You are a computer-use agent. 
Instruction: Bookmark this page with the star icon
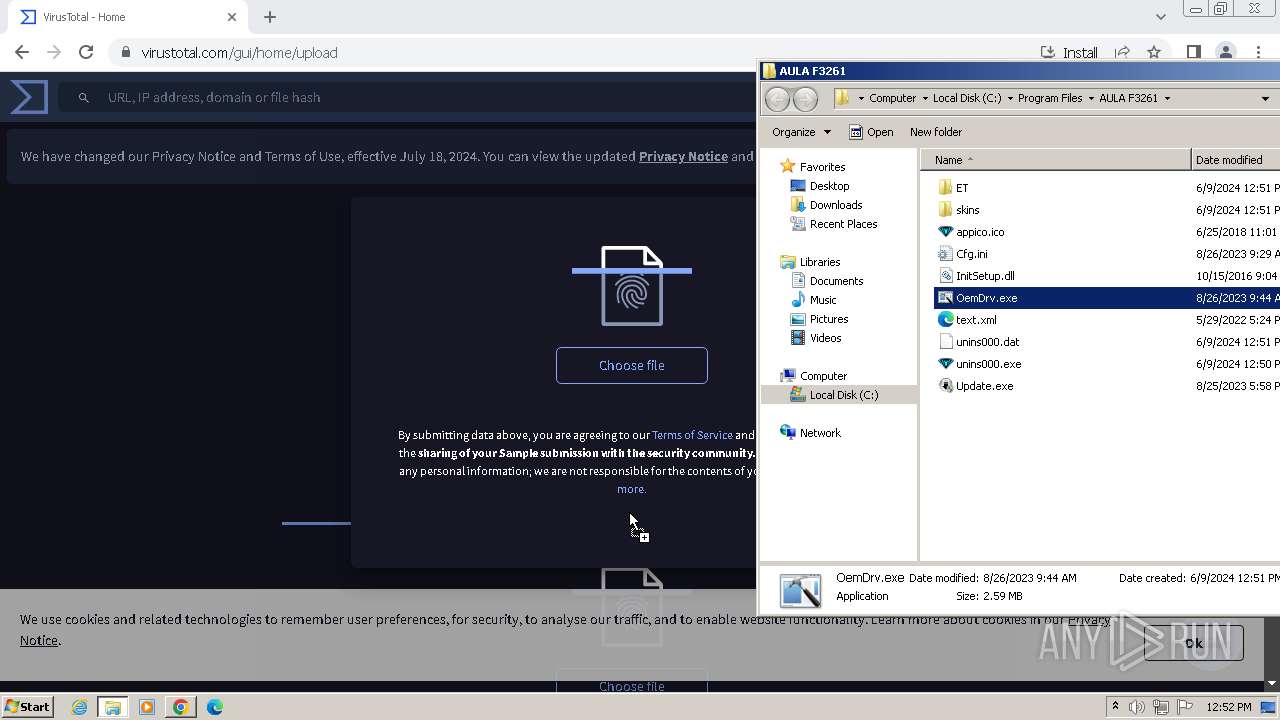point(1154,52)
